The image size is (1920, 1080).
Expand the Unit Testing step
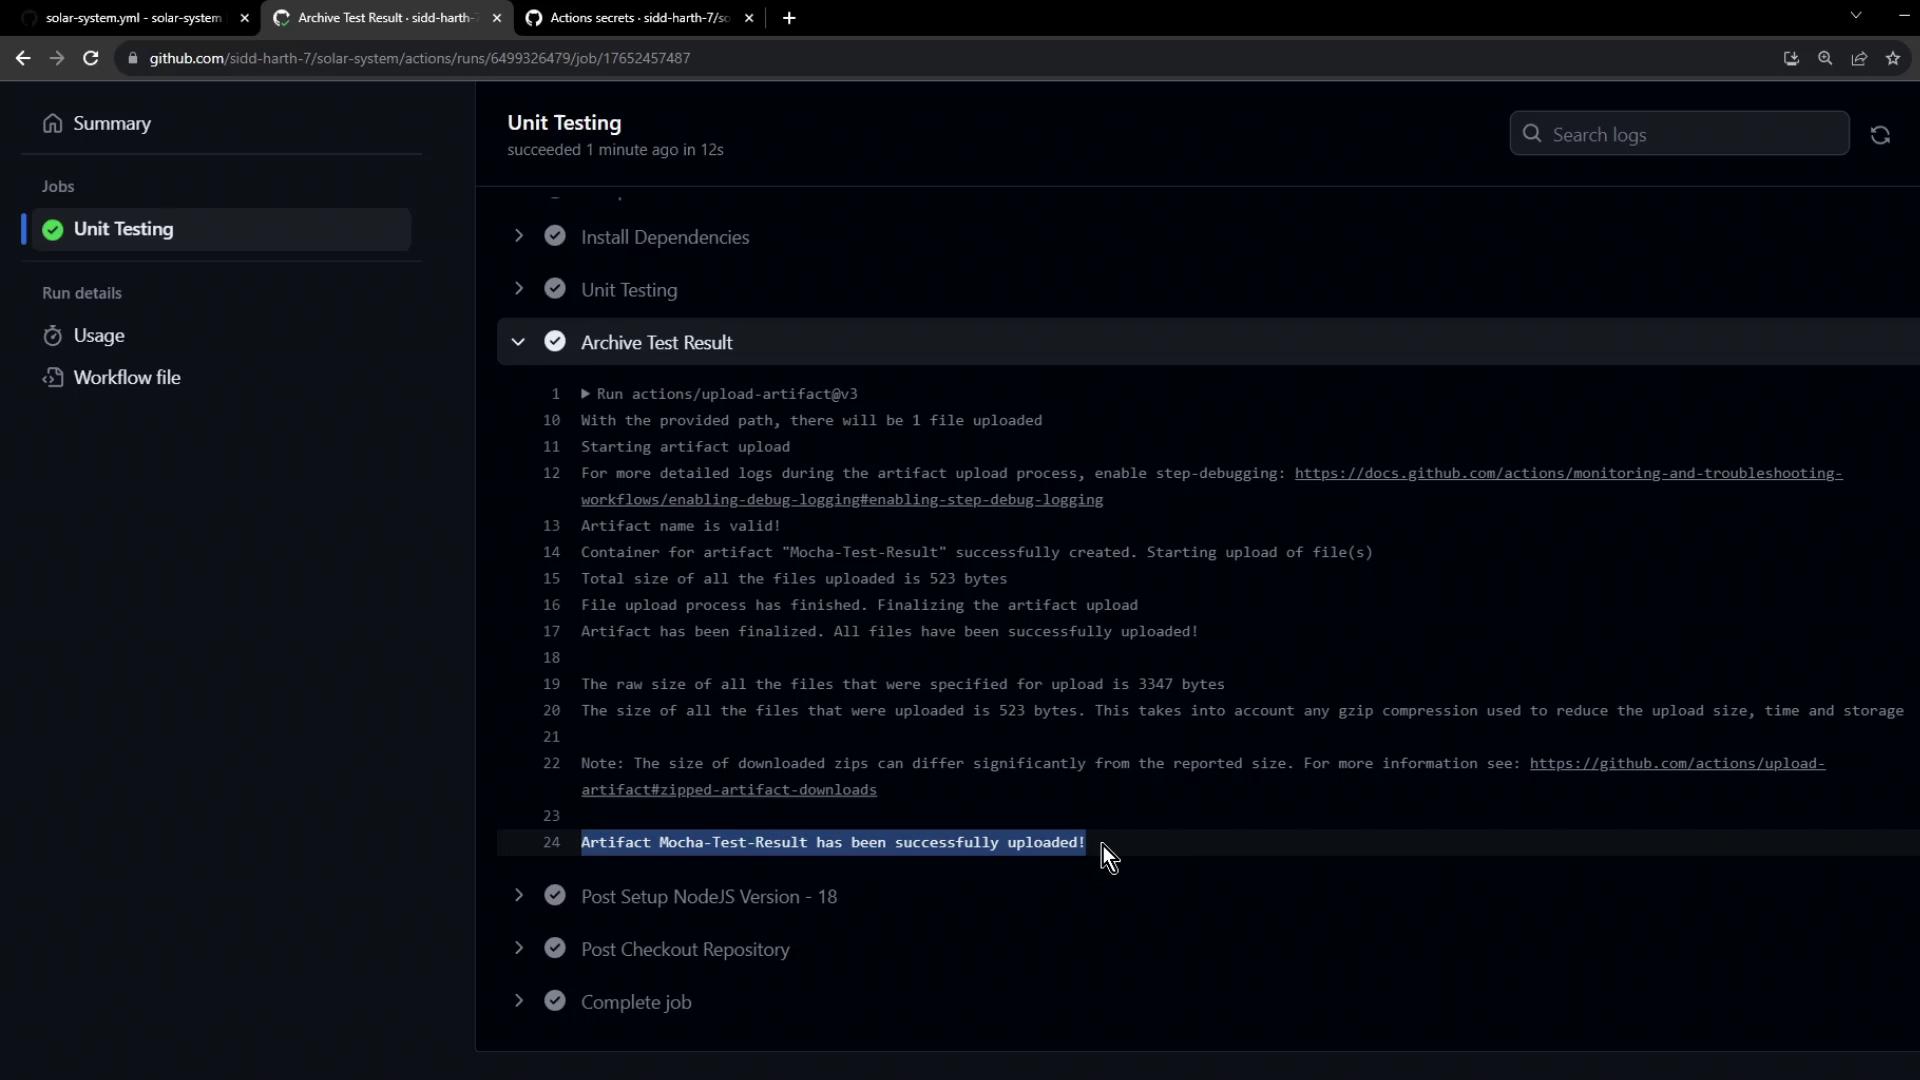518,289
